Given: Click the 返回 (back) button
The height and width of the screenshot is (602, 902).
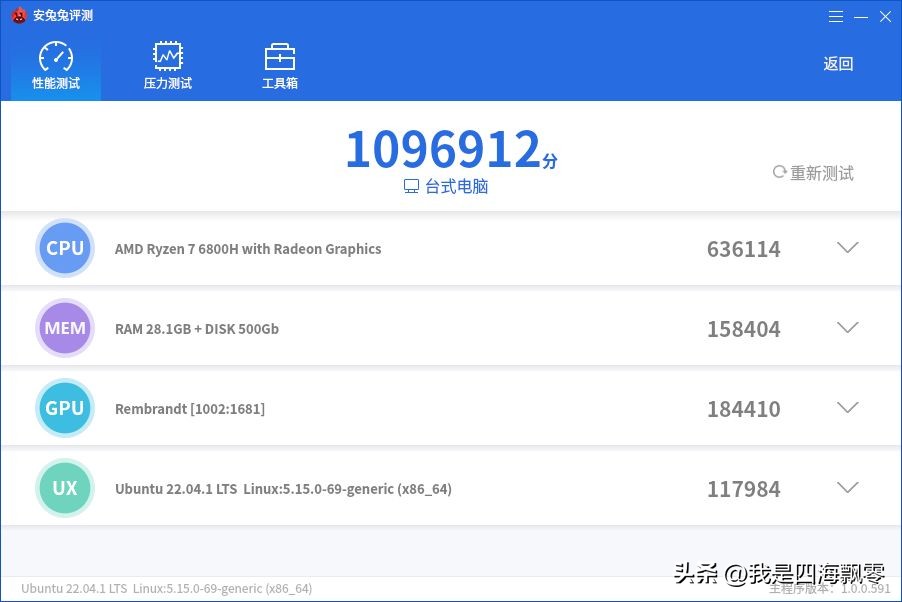Looking at the screenshot, I should pyautogui.click(x=837, y=63).
